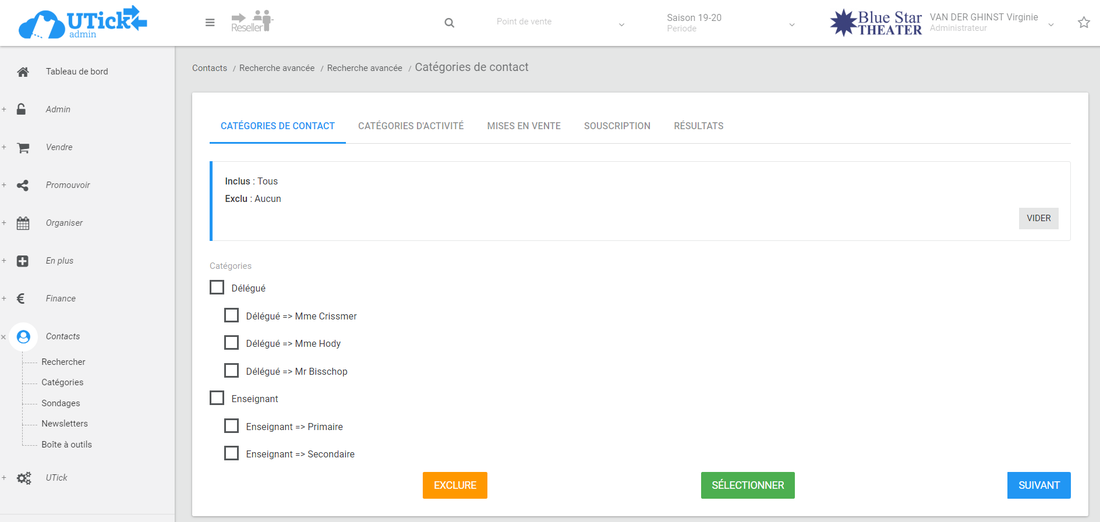Tick Délégué => Mme Hody checkbox

(x=232, y=343)
